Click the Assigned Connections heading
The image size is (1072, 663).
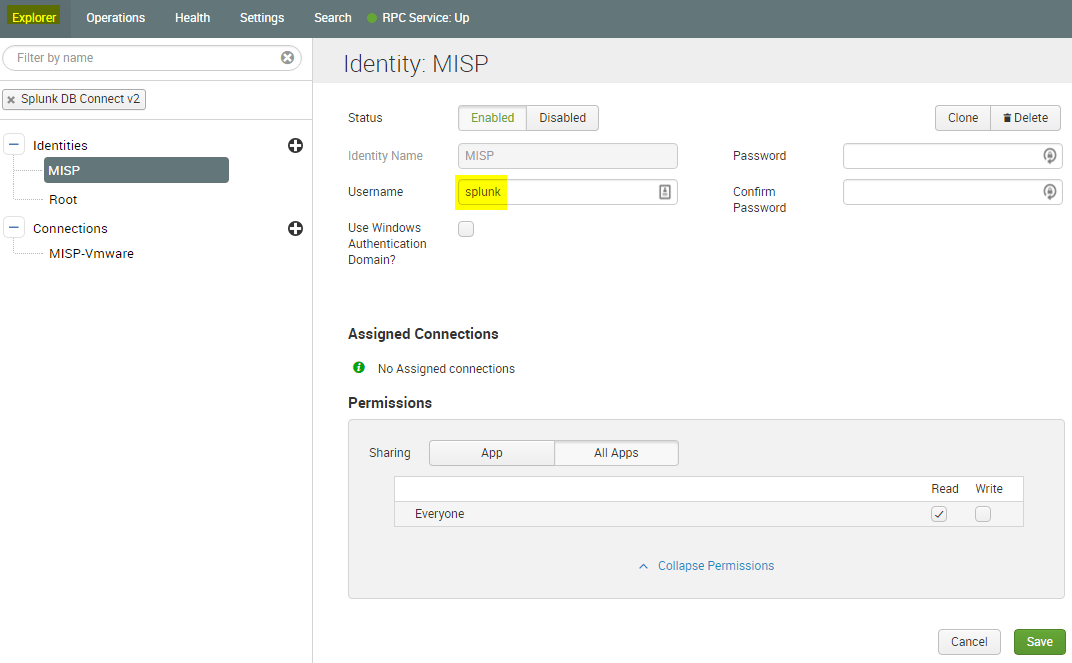[423, 334]
